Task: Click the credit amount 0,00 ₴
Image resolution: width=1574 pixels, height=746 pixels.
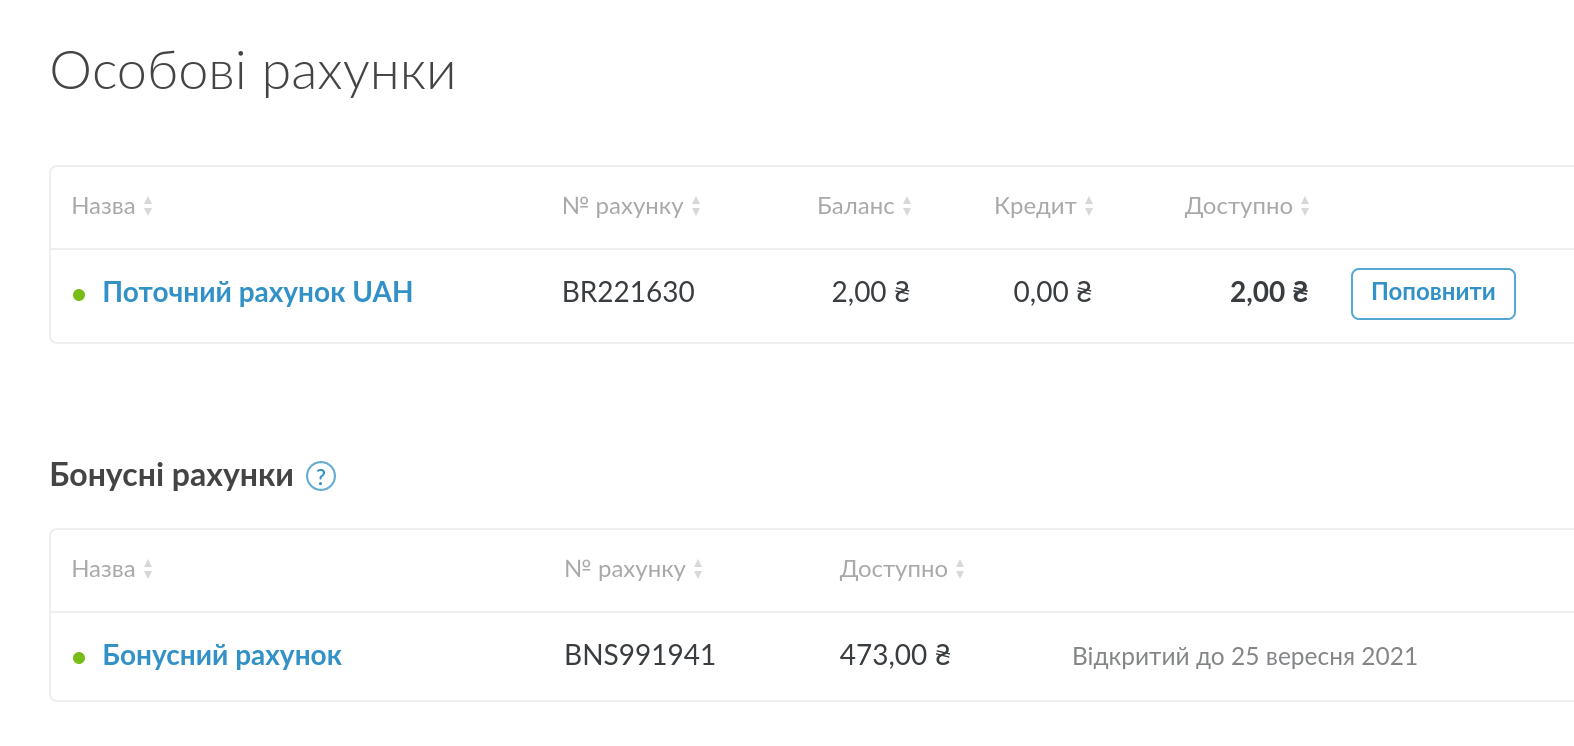Action: [1052, 293]
